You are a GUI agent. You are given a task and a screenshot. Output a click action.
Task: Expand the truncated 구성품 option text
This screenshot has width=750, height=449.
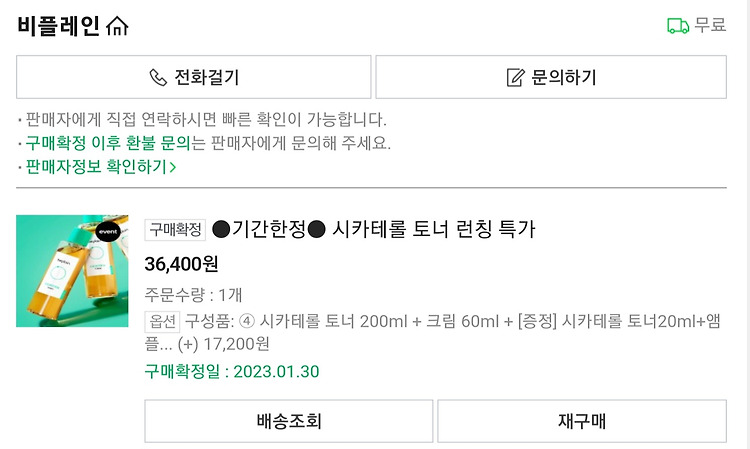coord(432,332)
